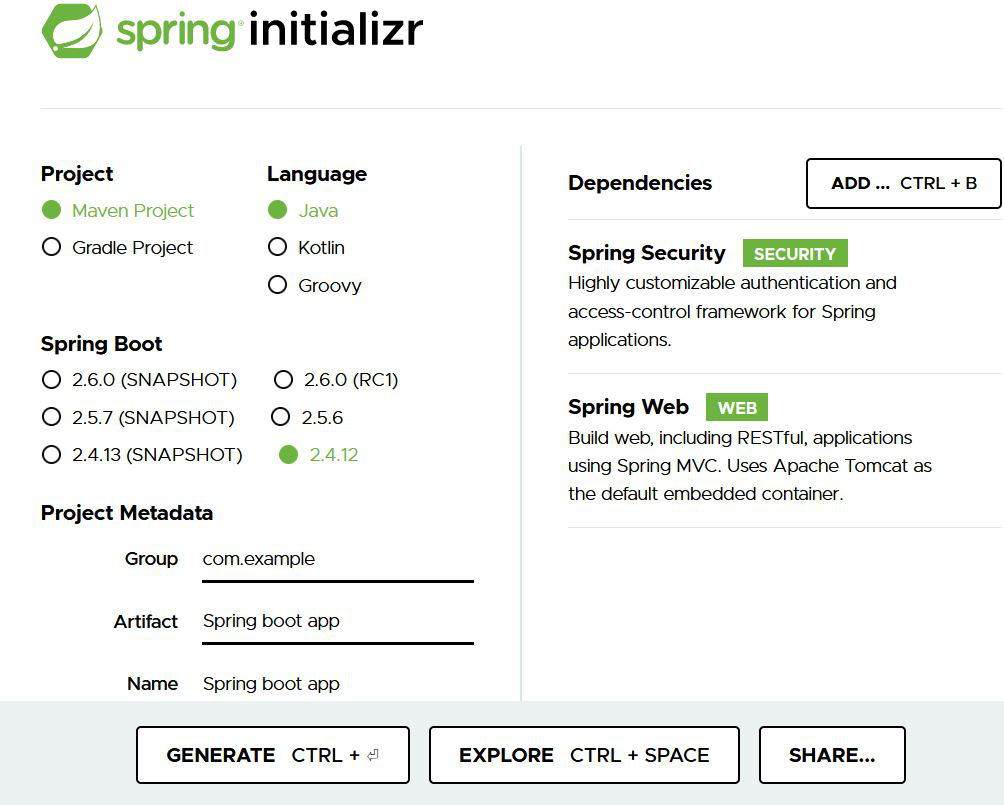The height and width of the screenshot is (805, 1004).
Task: Select Java as the language
Action: tap(278, 210)
